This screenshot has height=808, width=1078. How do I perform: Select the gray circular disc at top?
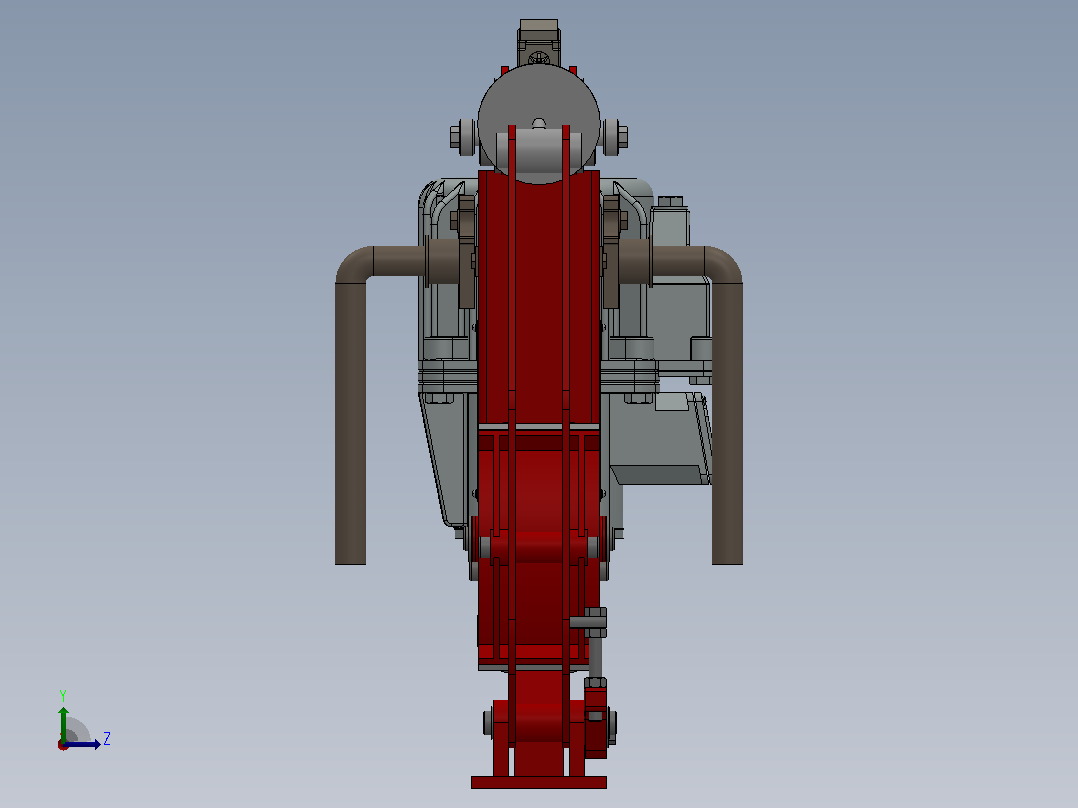pyautogui.click(x=538, y=96)
